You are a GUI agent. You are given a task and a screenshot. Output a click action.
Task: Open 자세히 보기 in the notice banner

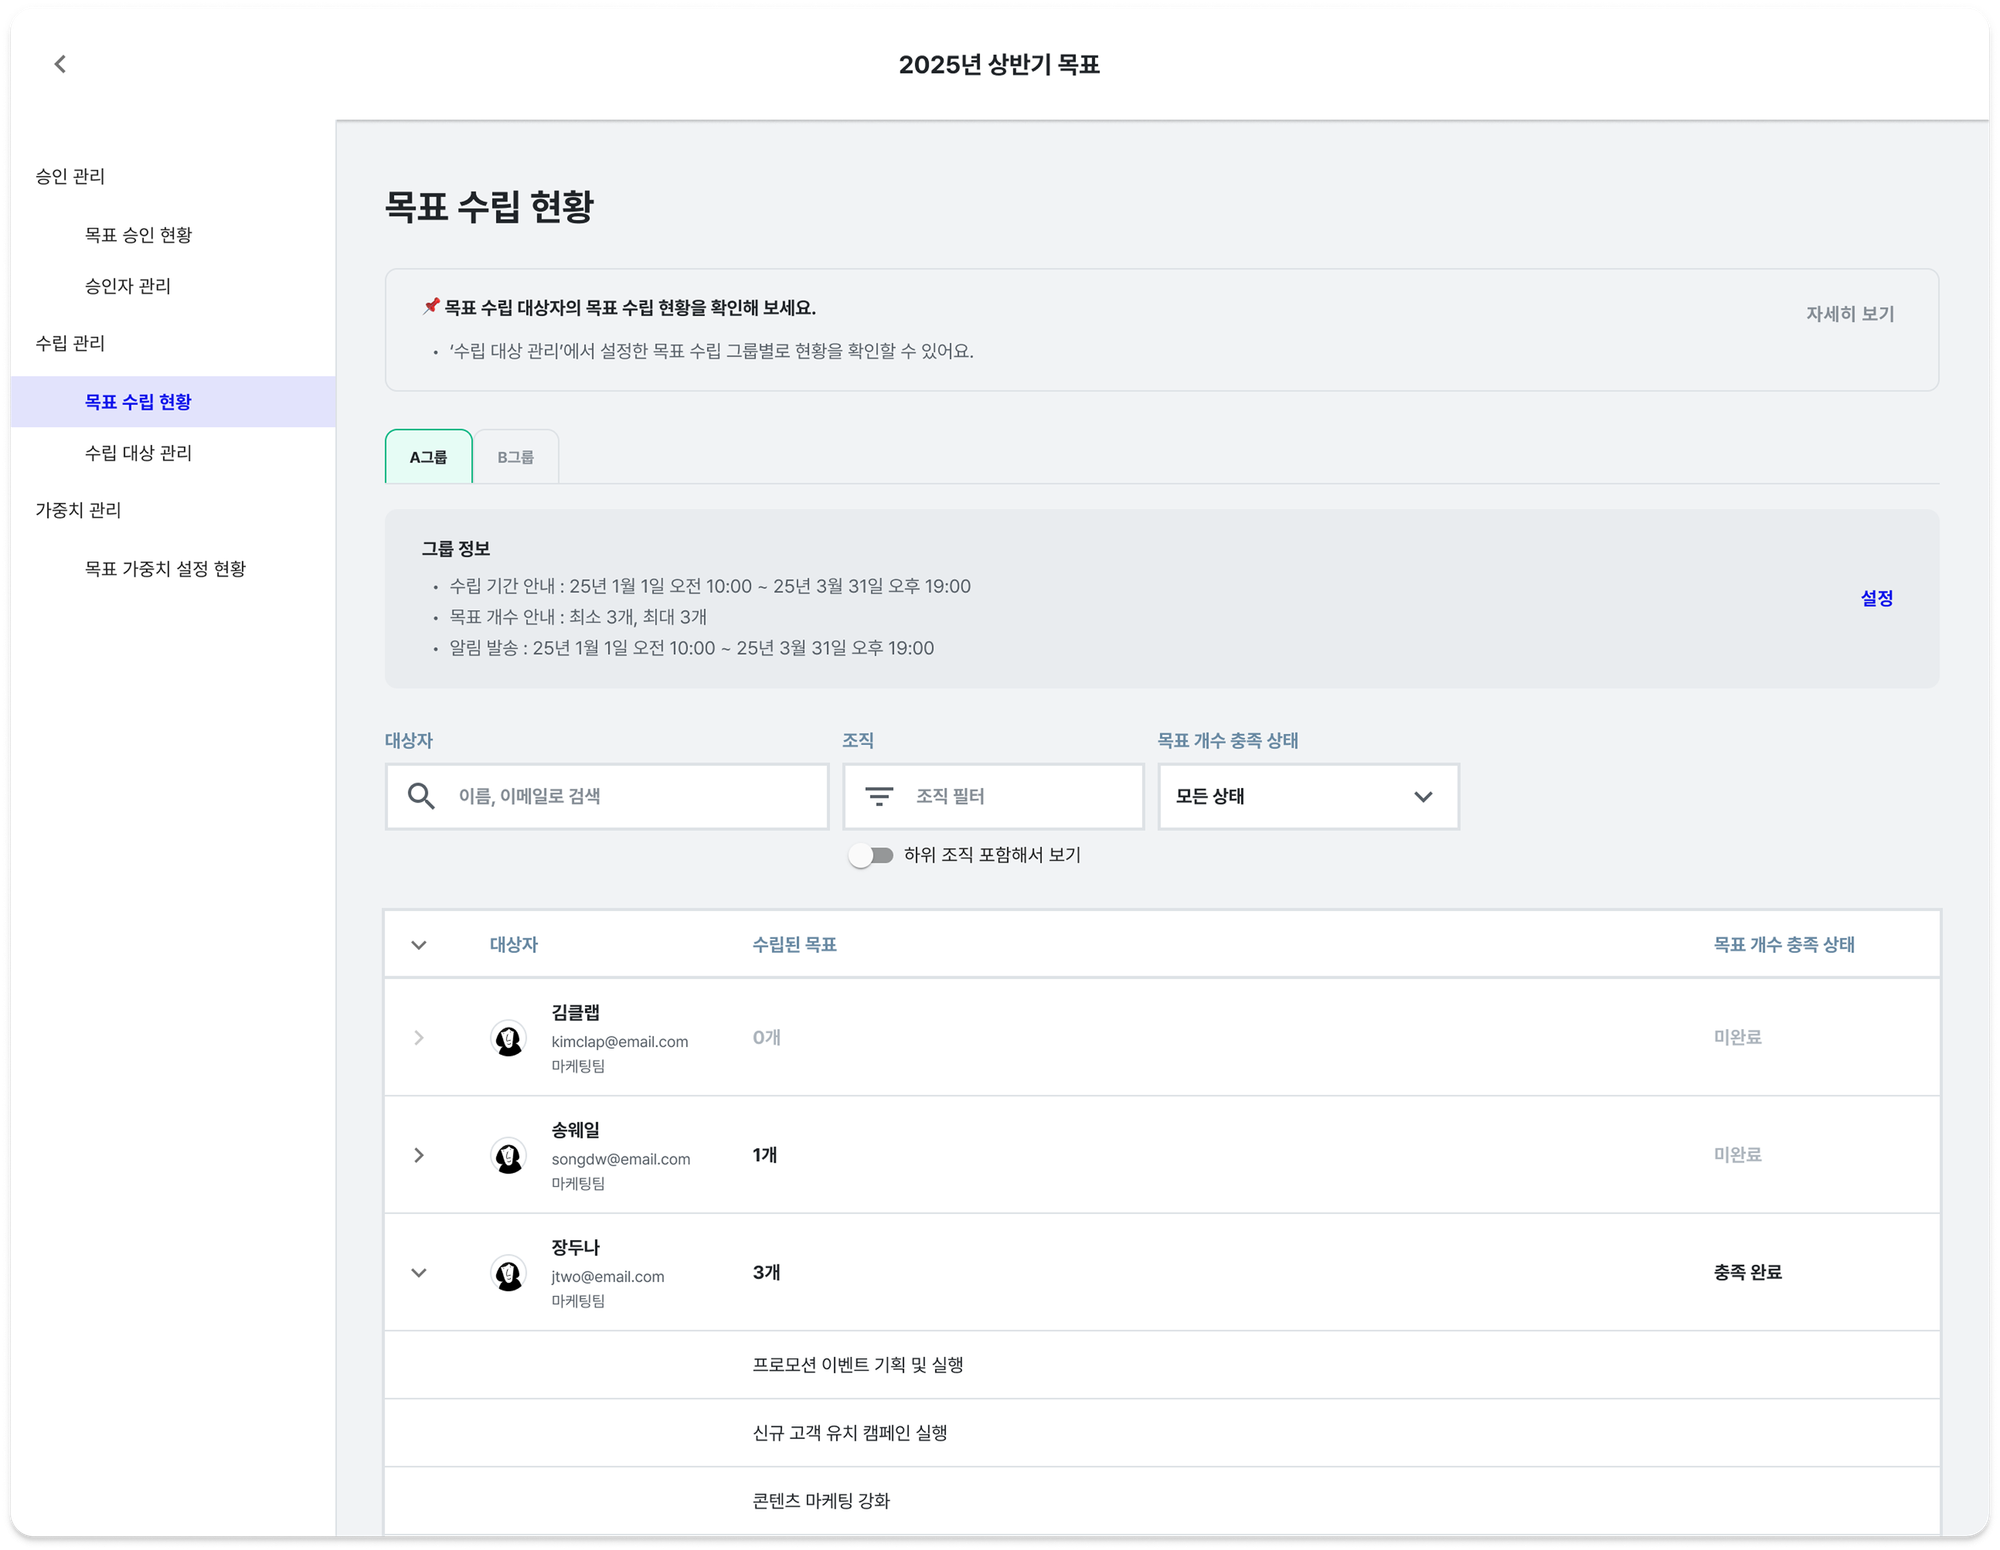1848,313
